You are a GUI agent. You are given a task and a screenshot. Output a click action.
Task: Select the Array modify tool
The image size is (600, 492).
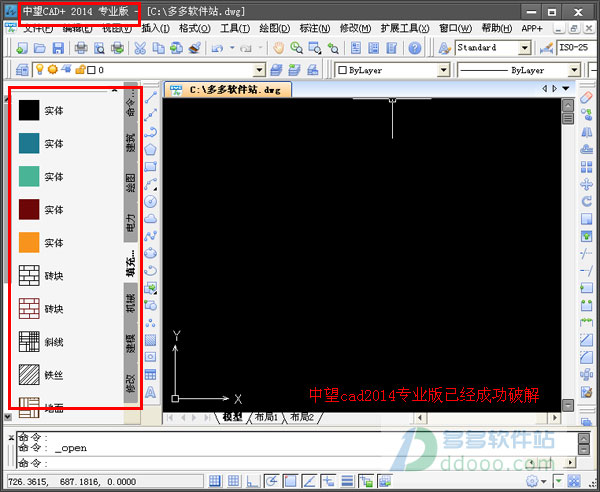(x=586, y=167)
